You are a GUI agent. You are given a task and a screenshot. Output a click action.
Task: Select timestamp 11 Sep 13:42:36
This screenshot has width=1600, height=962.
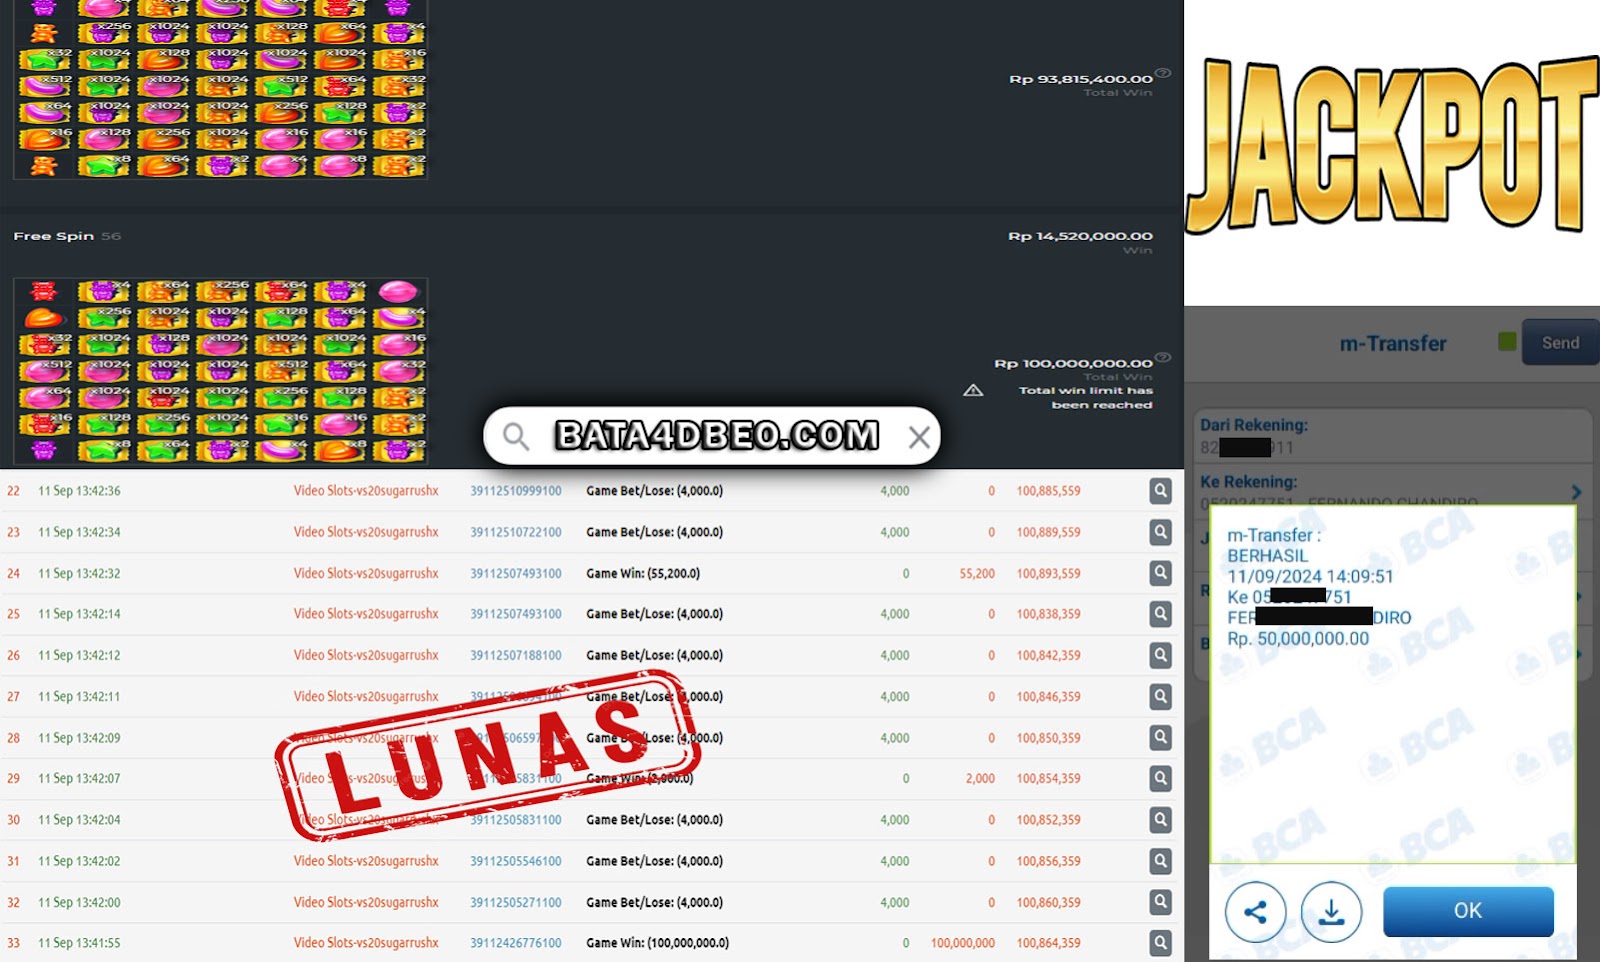tap(79, 491)
